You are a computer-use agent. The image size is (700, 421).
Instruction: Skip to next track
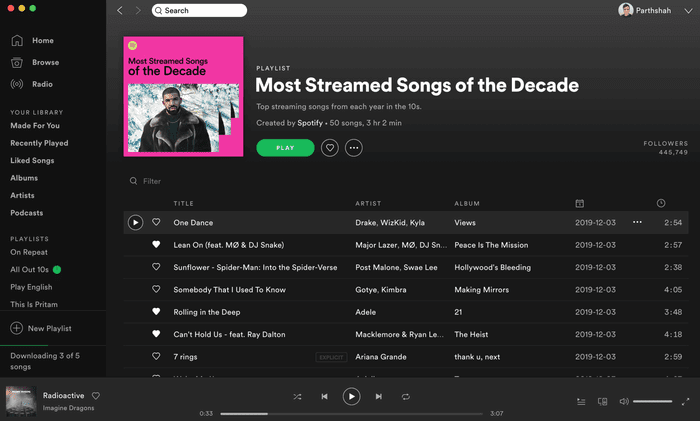pyautogui.click(x=379, y=396)
